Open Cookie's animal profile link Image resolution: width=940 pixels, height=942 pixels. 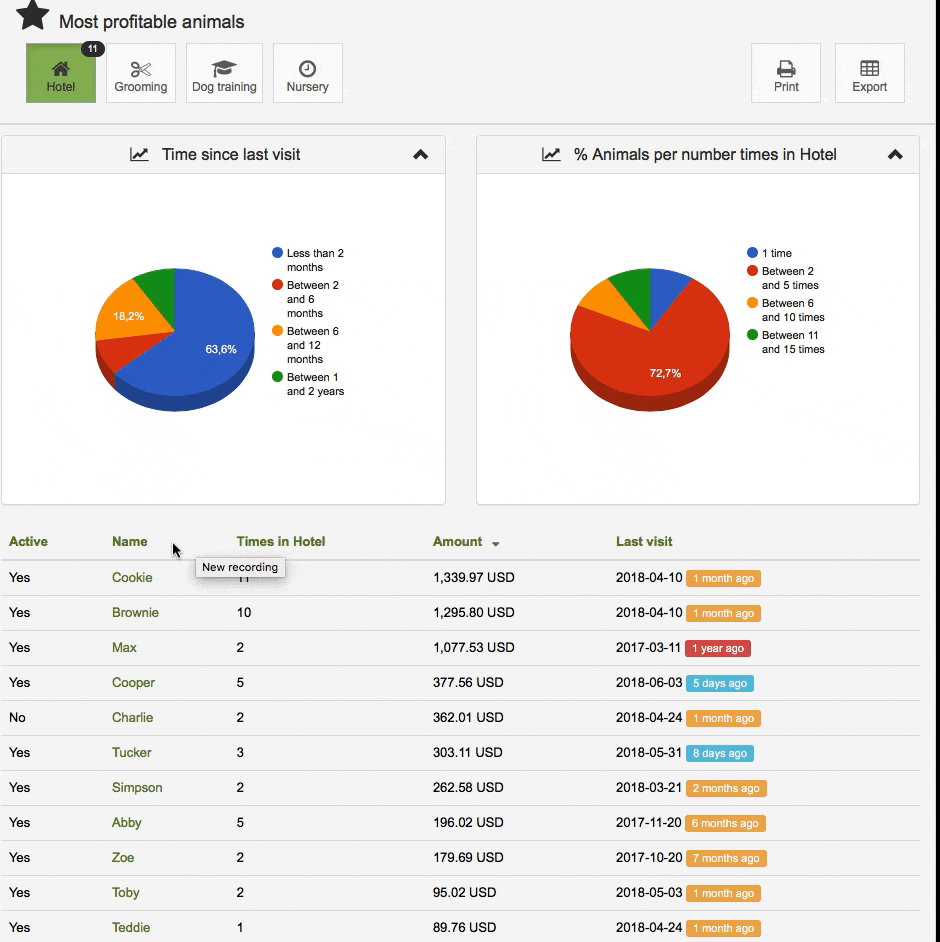click(x=132, y=577)
